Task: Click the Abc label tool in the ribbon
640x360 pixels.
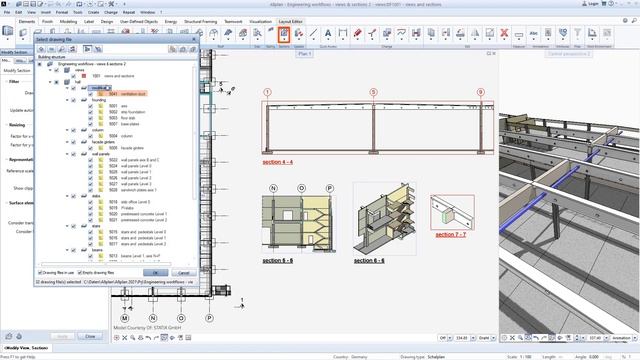Action: (x=533, y=33)
